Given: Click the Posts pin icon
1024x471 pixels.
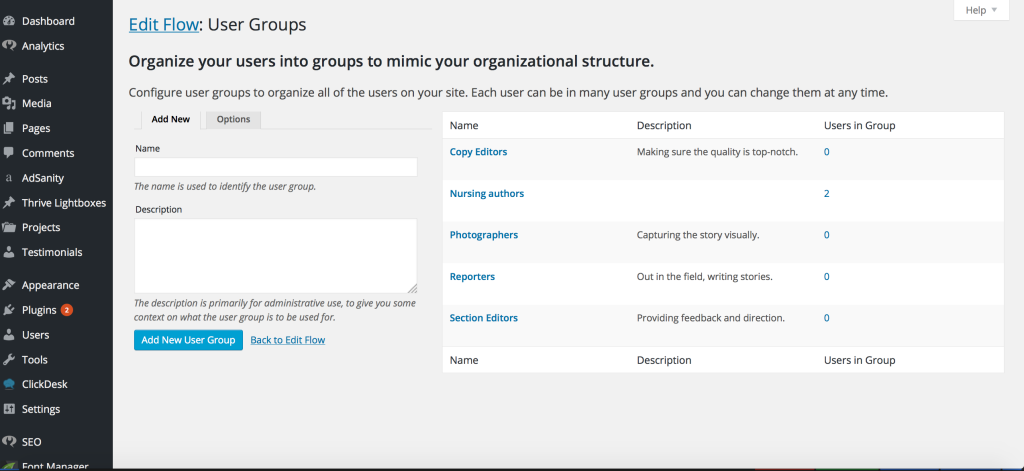Looking at the screenshot, I should 9,79.
